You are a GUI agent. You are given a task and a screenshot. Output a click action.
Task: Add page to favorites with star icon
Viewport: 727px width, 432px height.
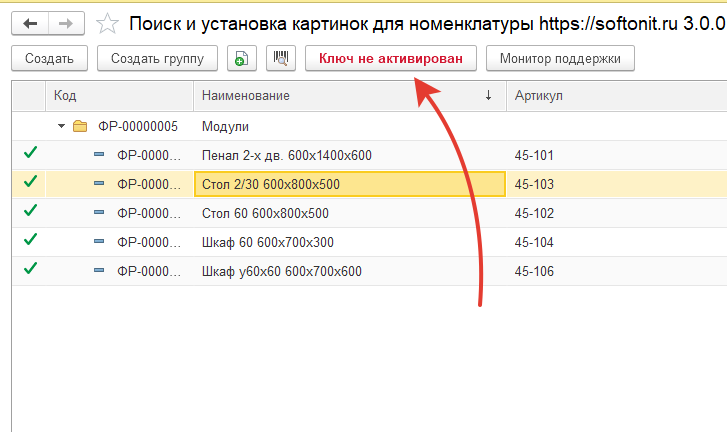pyautogui.click(x=107, y=24)
